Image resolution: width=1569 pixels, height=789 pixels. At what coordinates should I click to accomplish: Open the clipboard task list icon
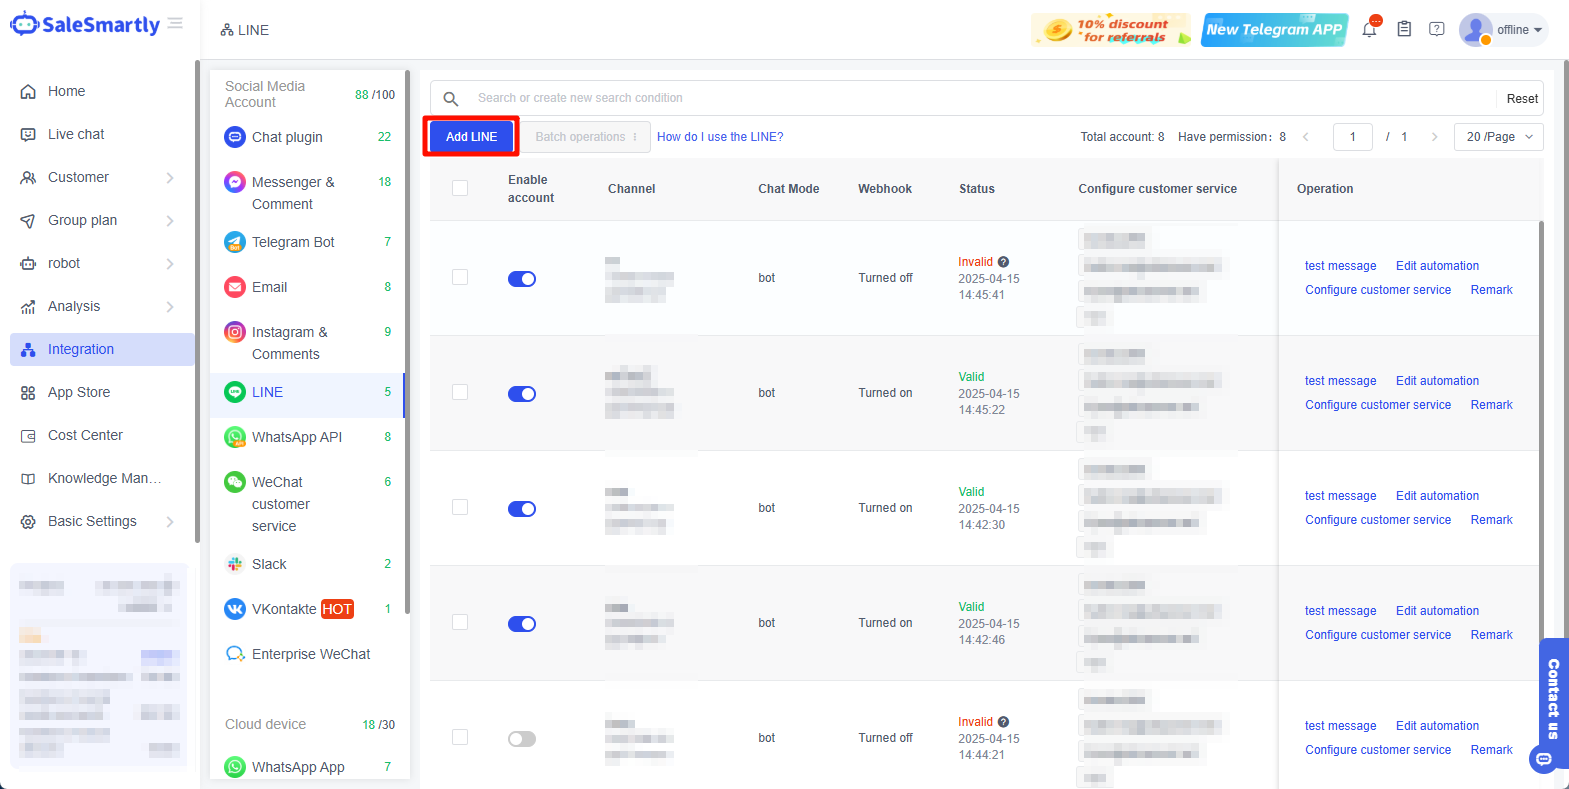(1404, 30)
